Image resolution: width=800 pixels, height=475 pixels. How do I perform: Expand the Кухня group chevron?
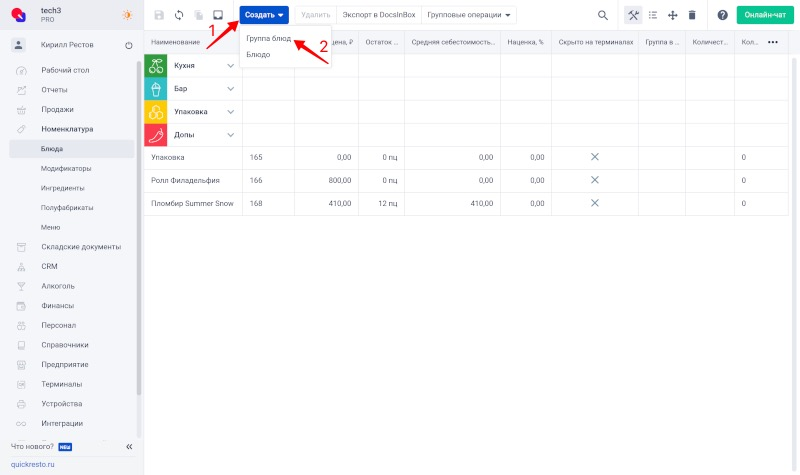231,65
